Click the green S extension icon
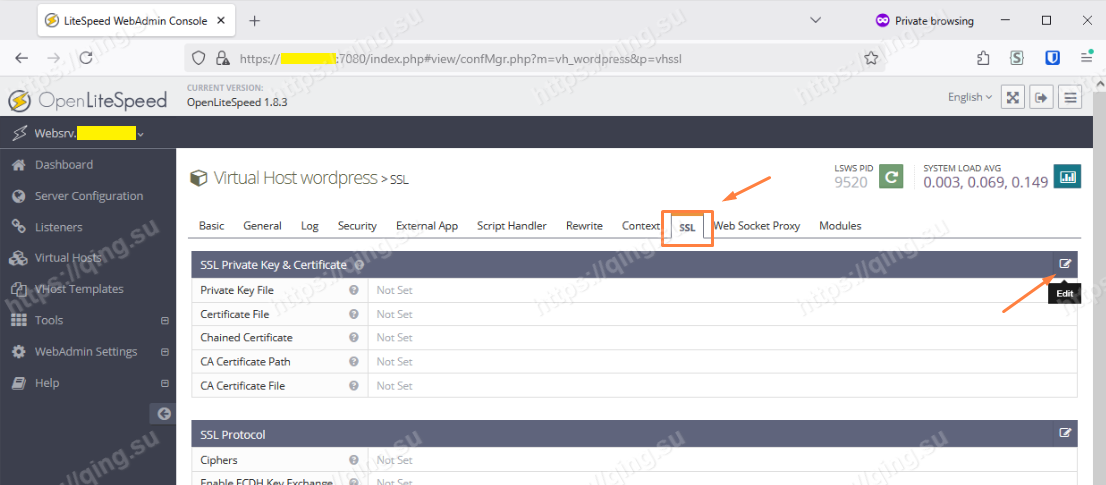 pos(1016,59)
